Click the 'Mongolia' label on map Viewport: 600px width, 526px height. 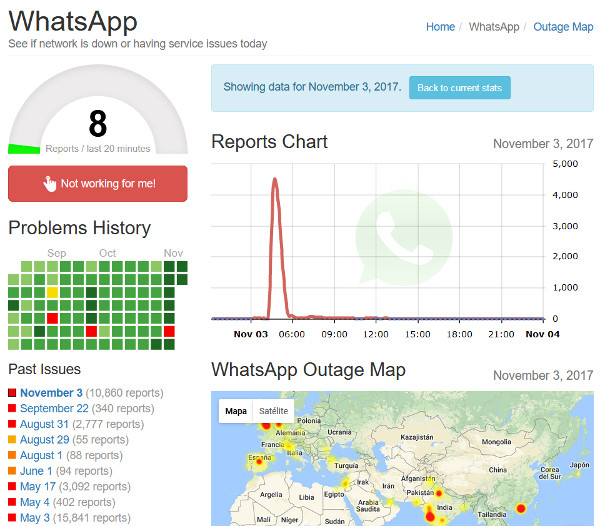496,442
